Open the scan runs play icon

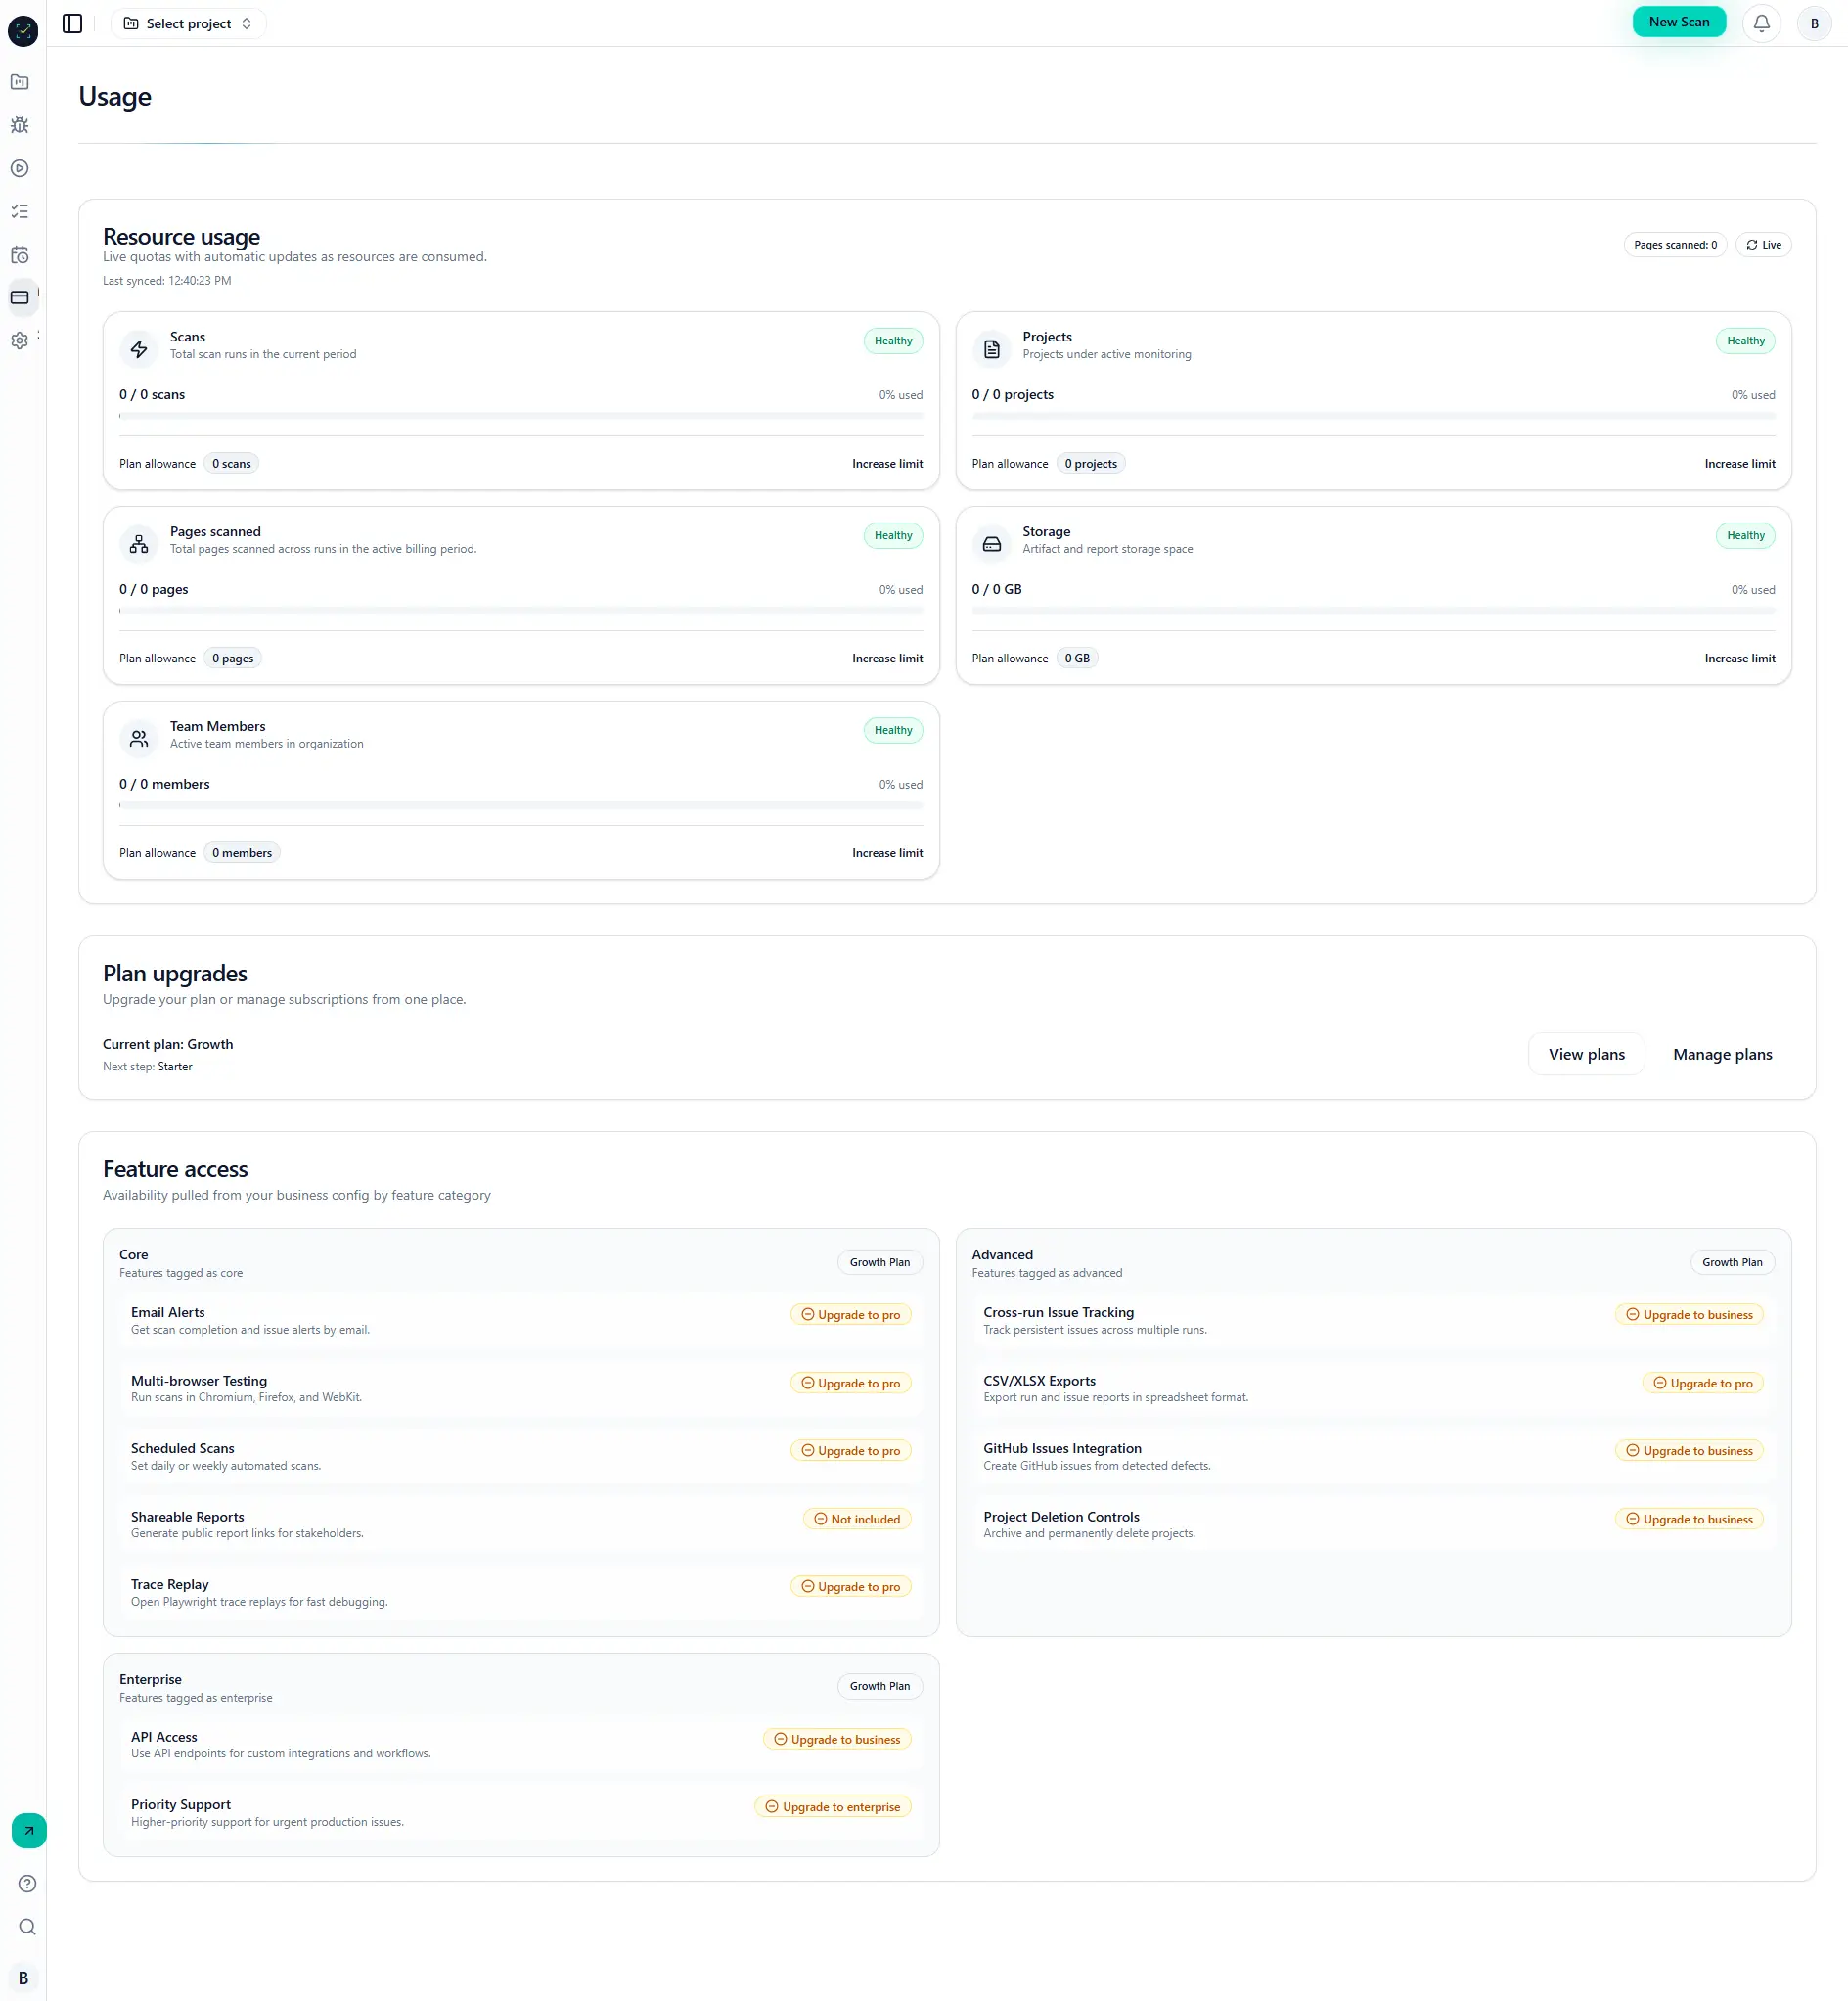[20, 169]
